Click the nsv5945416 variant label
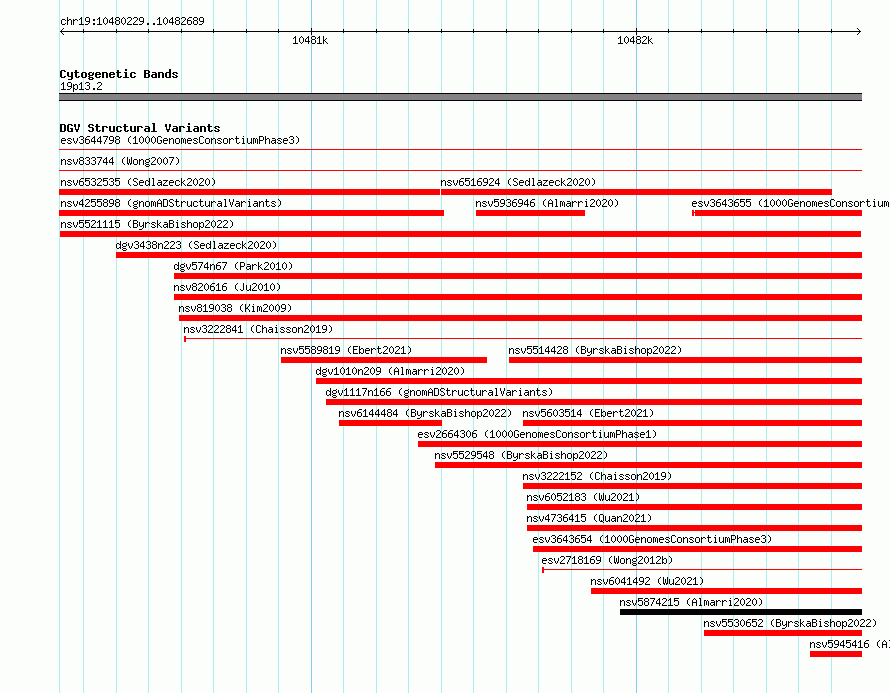The image size is (890, 693). [x=849, y=644]
